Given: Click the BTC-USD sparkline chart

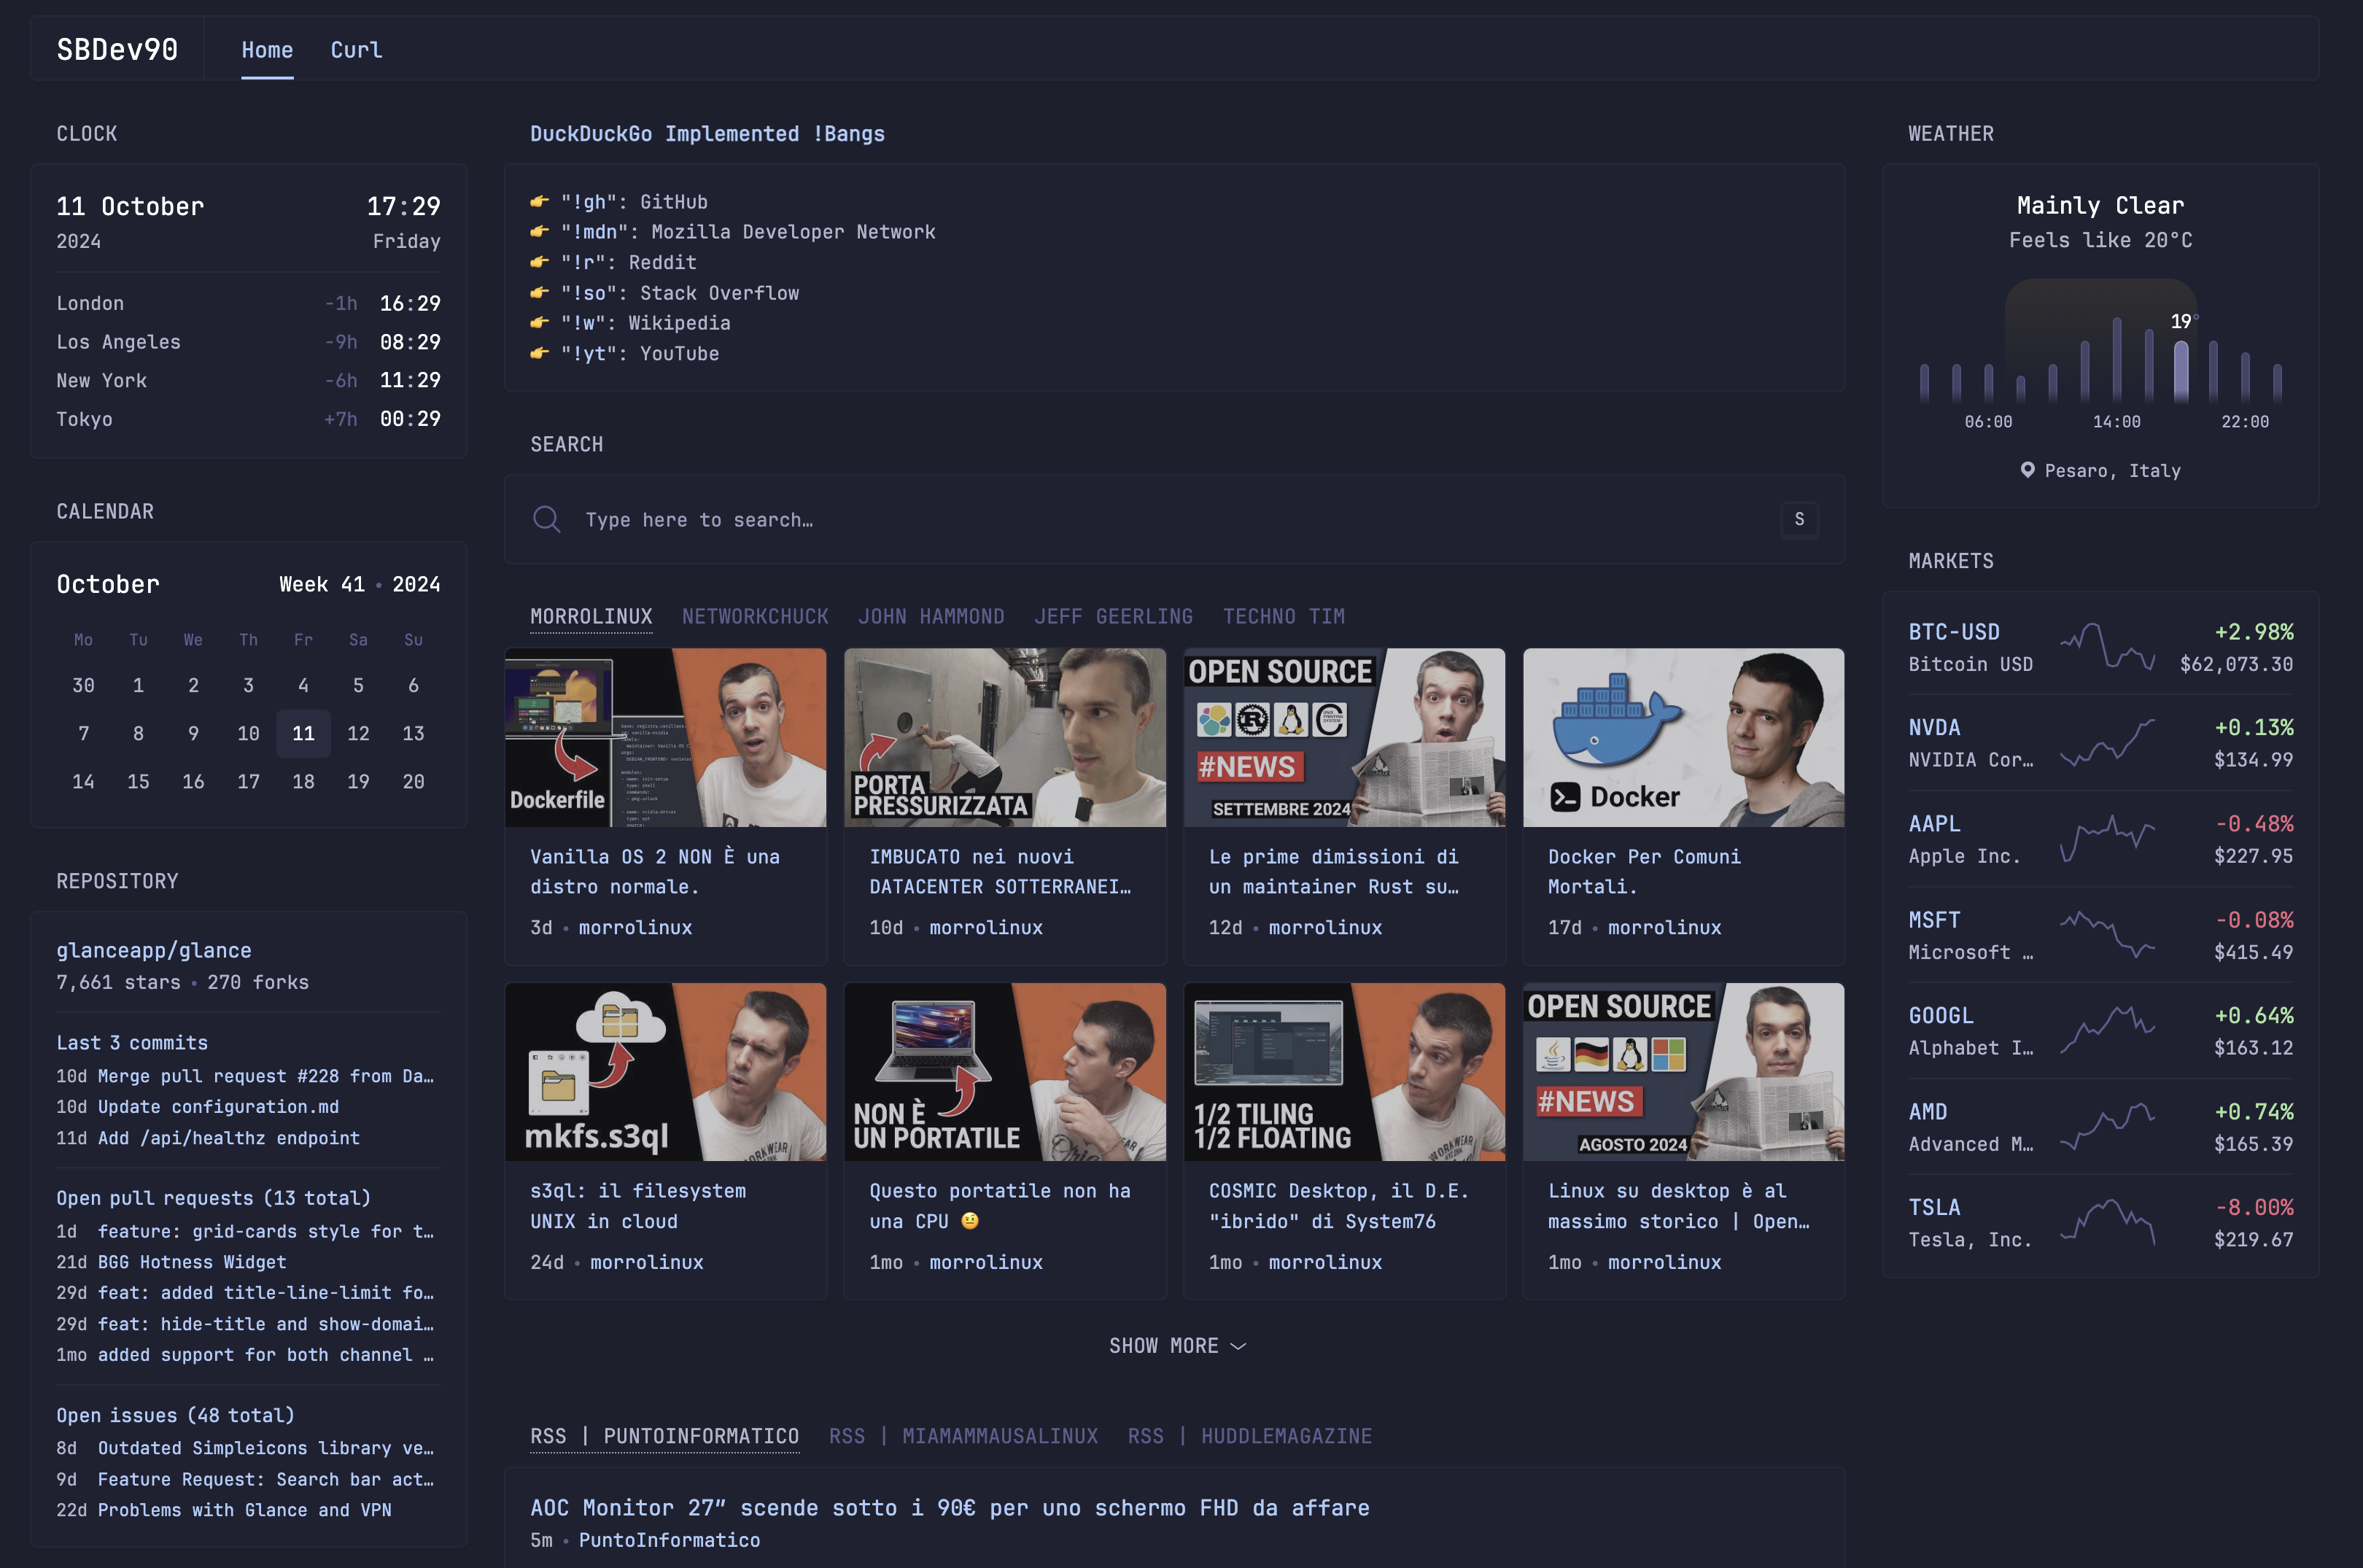Looking at the screenshot, I should click(2107, 647).
